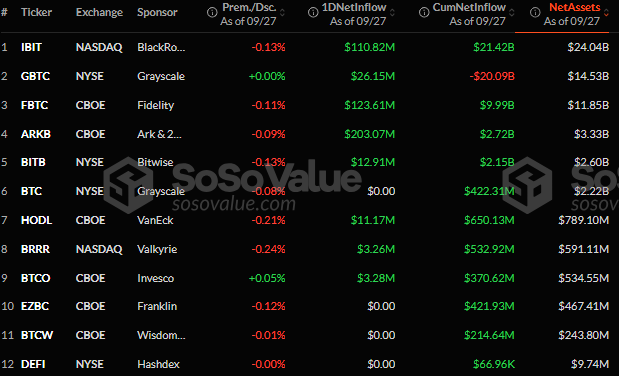Image resolution: width=619 pixels, height=376 pixels.
Task: Toggle NetAssets sort order arrows
Action: click(606, 13)
